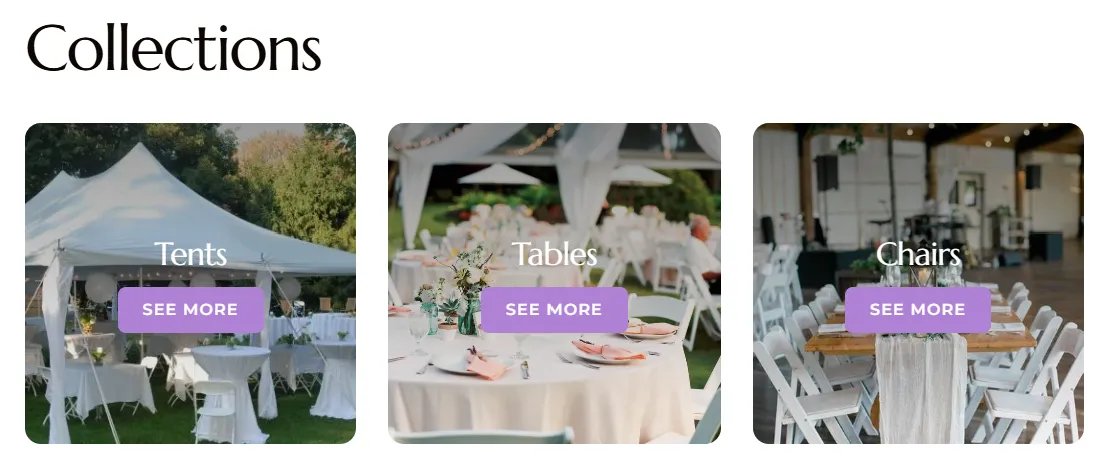1100x464 pixels.
Task: Click the See More button under Tables
Action: [x=554, y=310]
